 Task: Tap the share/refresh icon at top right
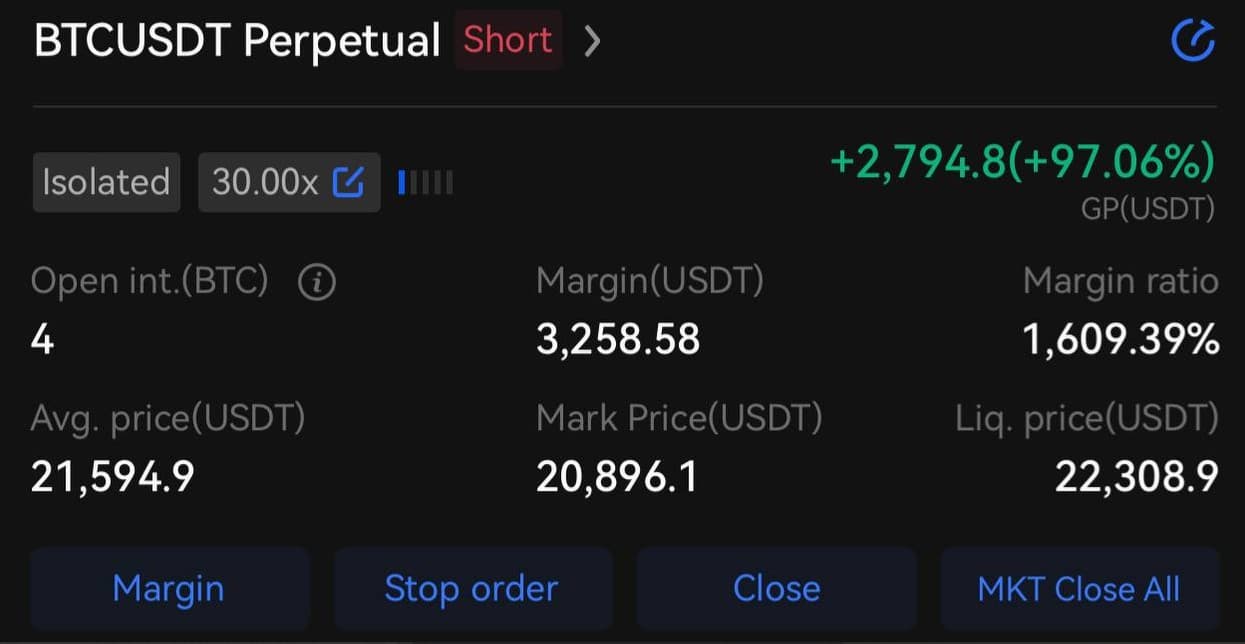pyautogui.click(x=1192, y=41)
